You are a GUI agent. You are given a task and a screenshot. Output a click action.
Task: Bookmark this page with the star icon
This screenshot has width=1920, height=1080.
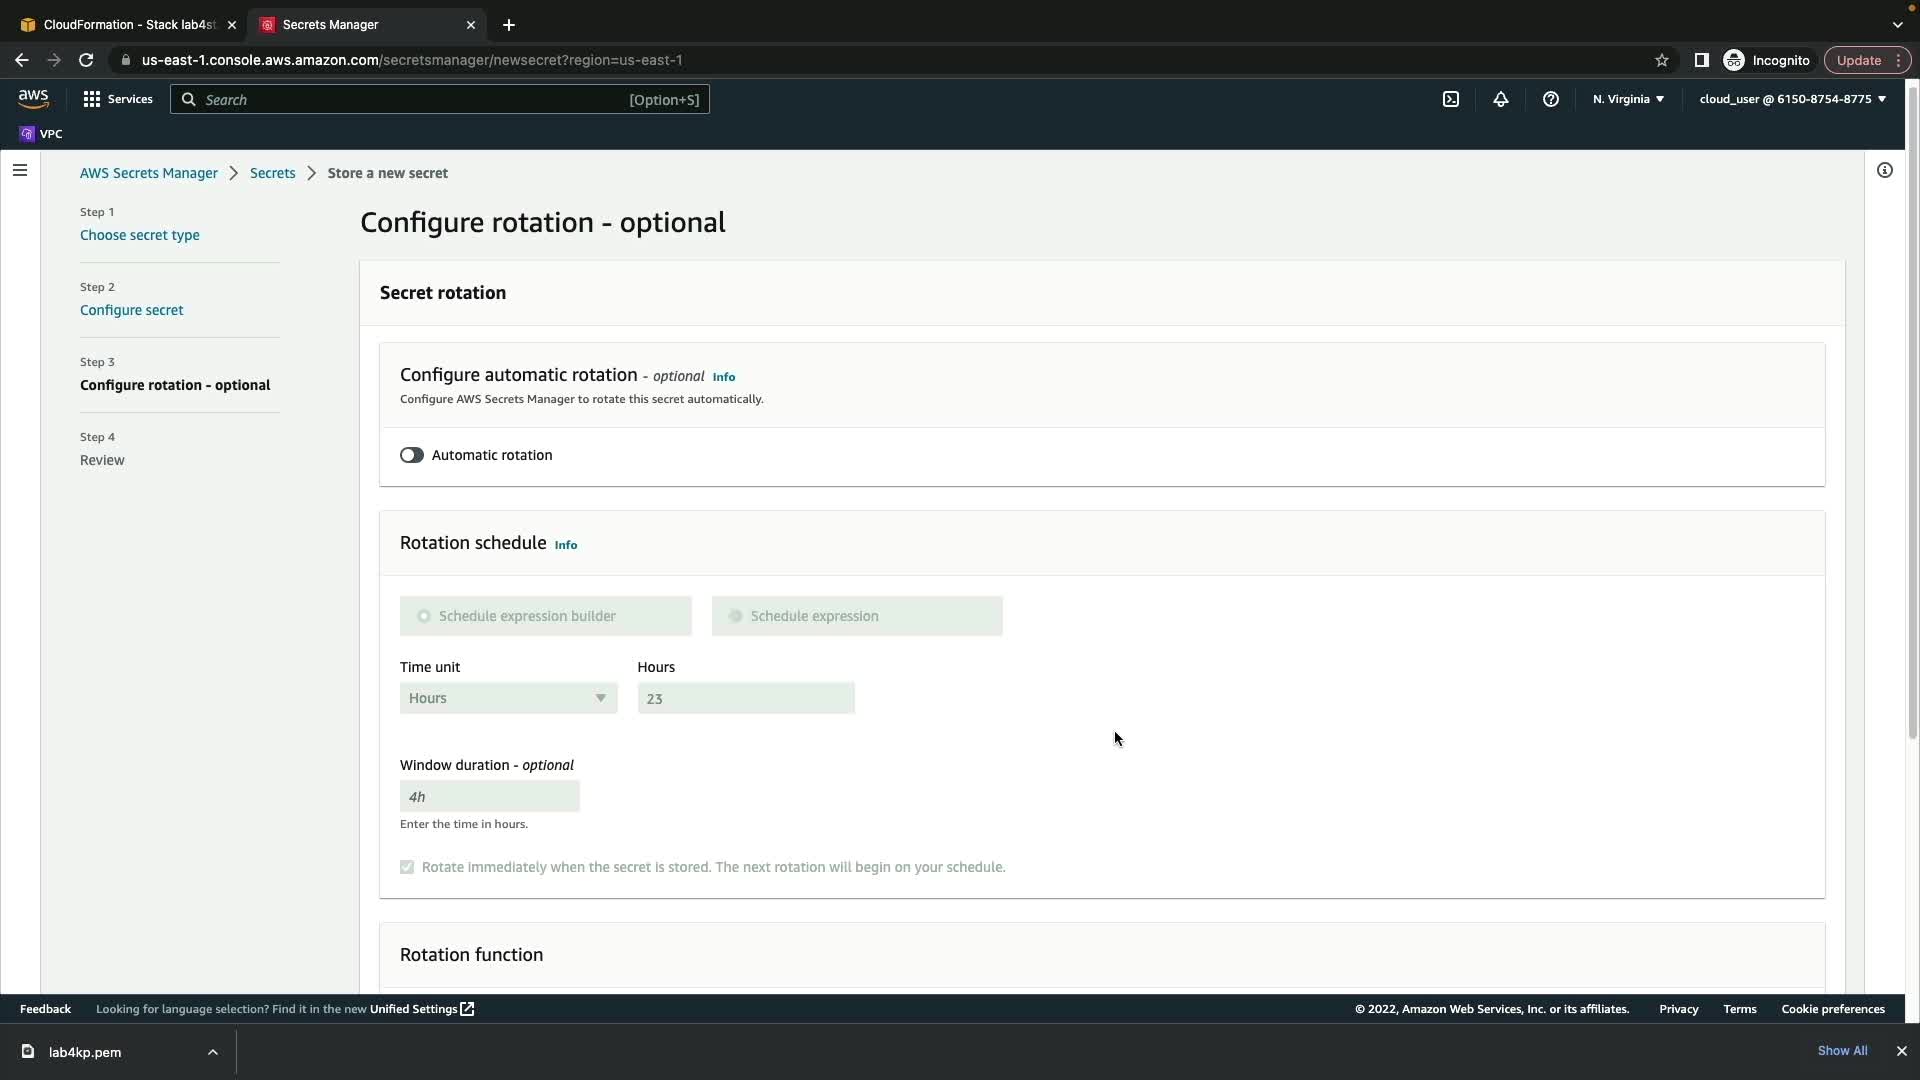(x=1661, y=60)
